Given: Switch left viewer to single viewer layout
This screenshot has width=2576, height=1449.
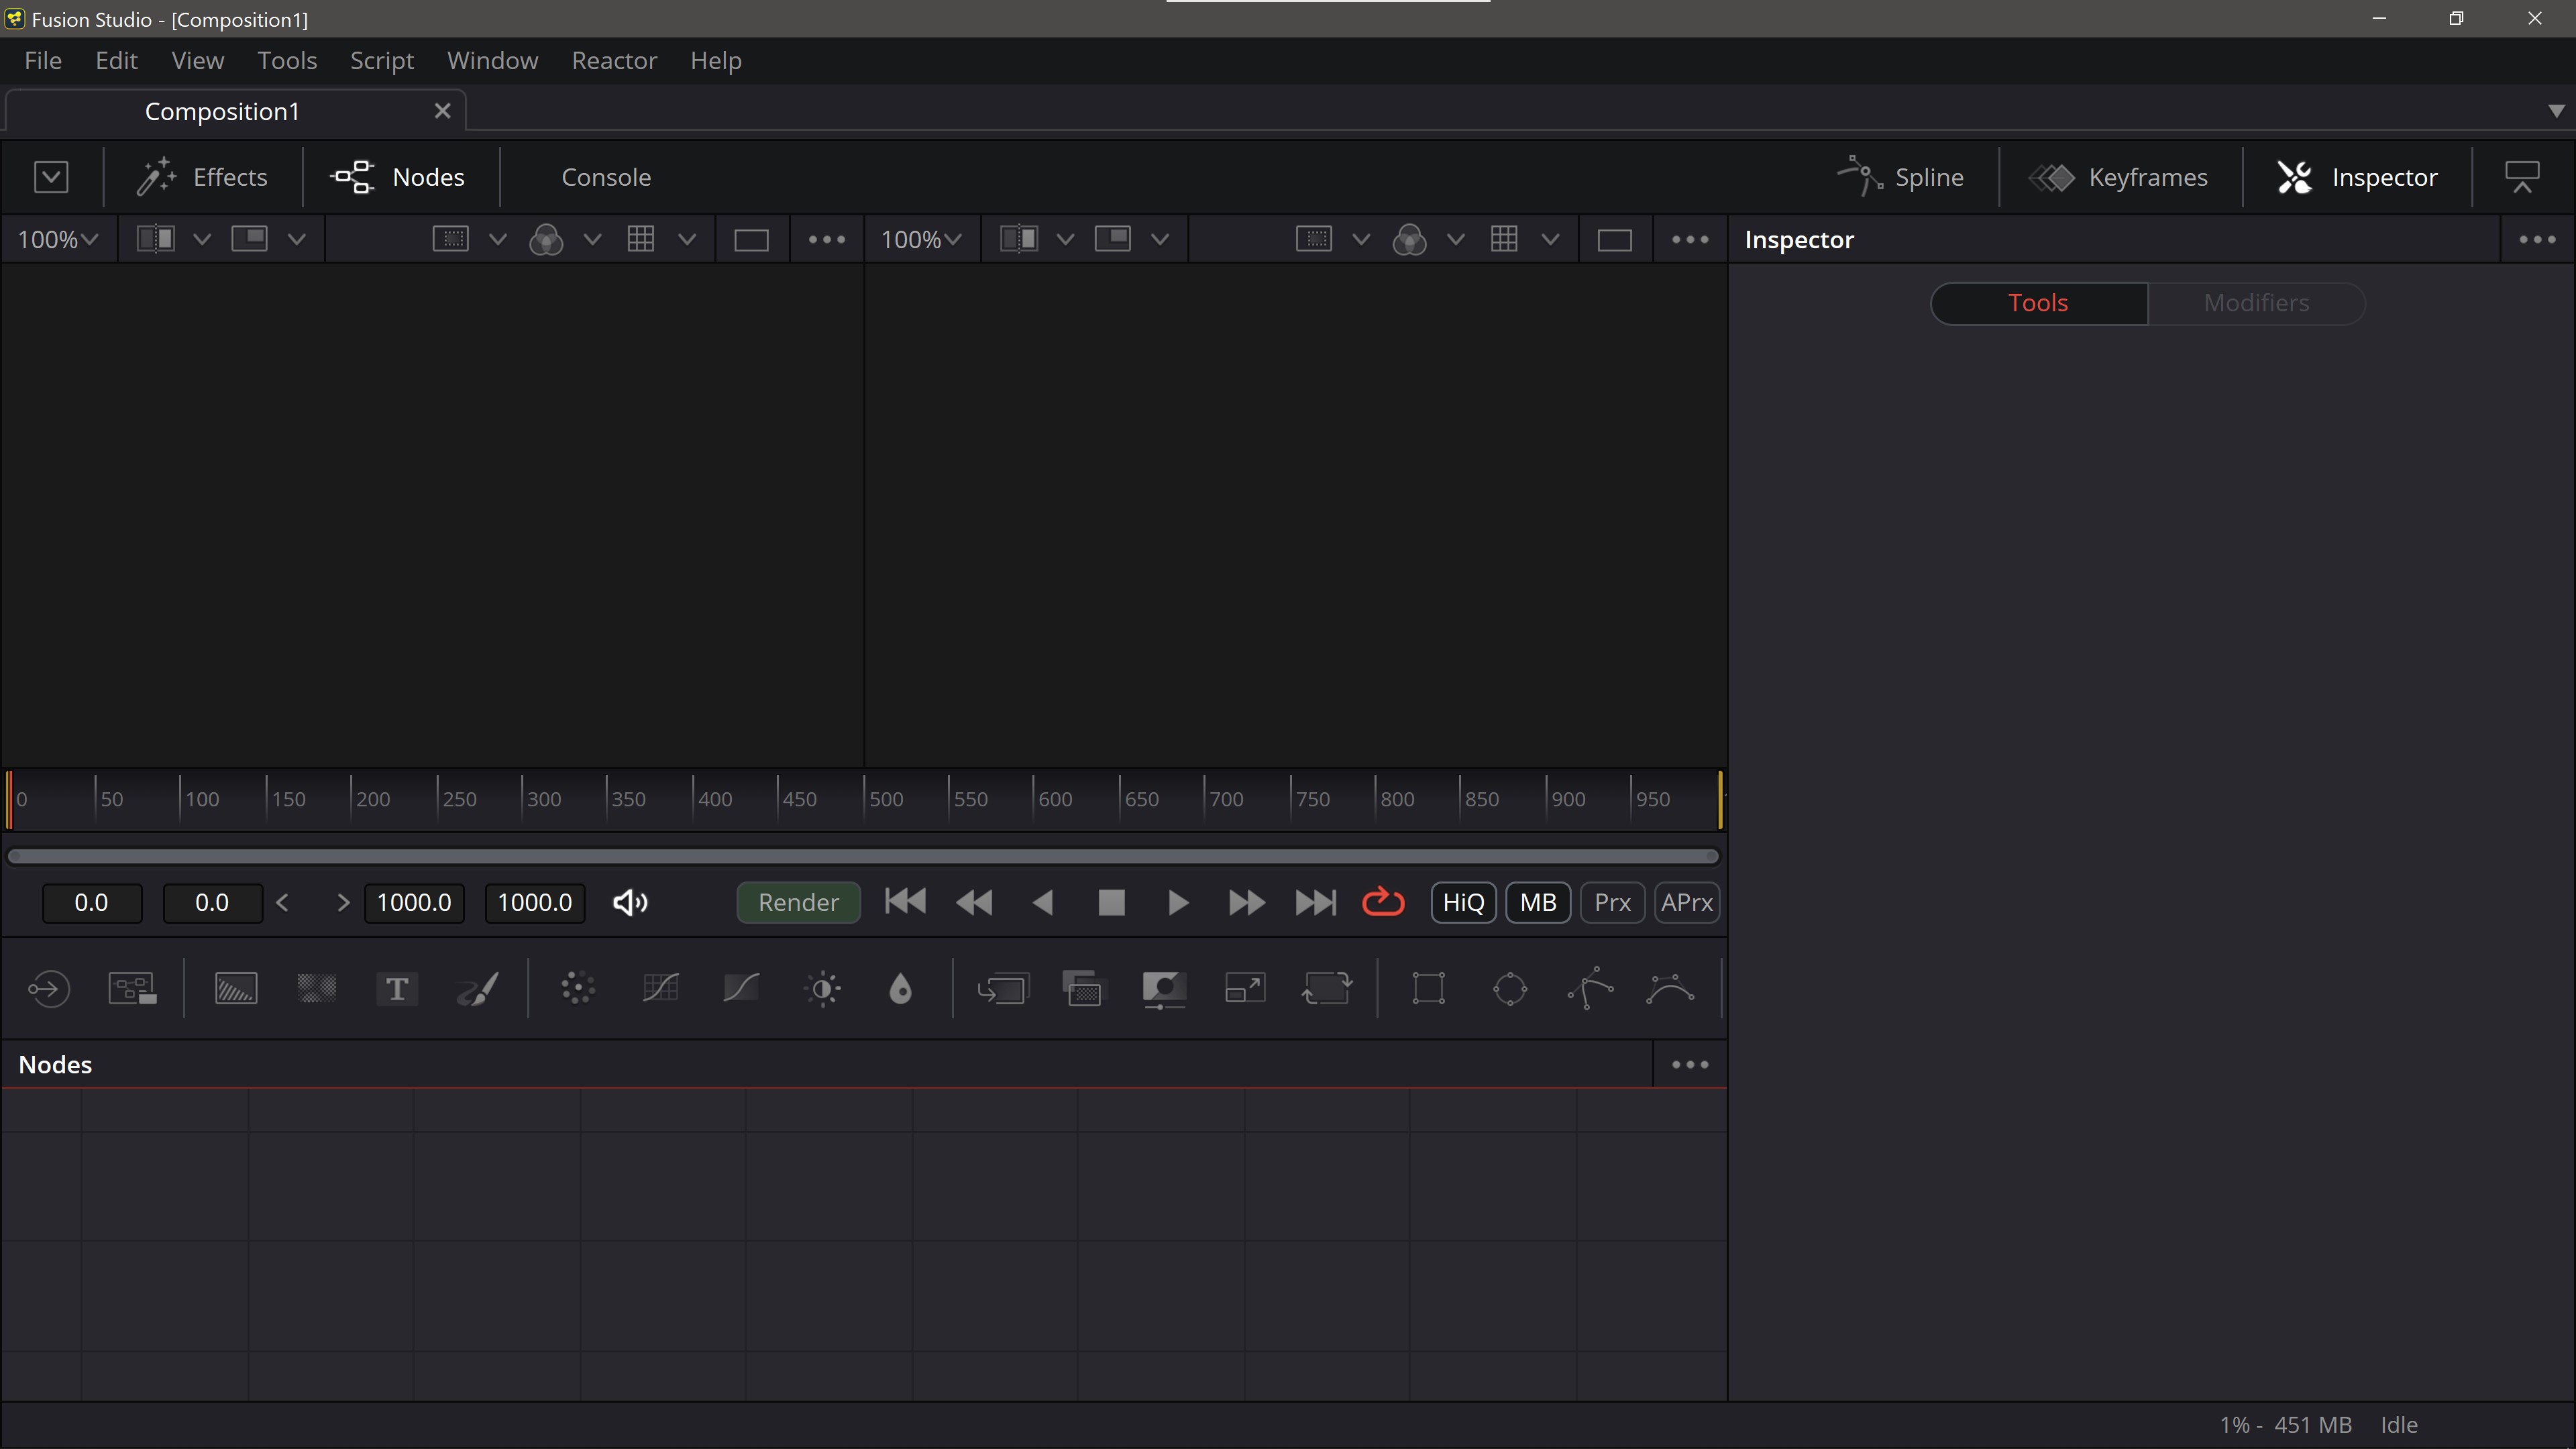Looking at the screenshot, I should point(751,241).
